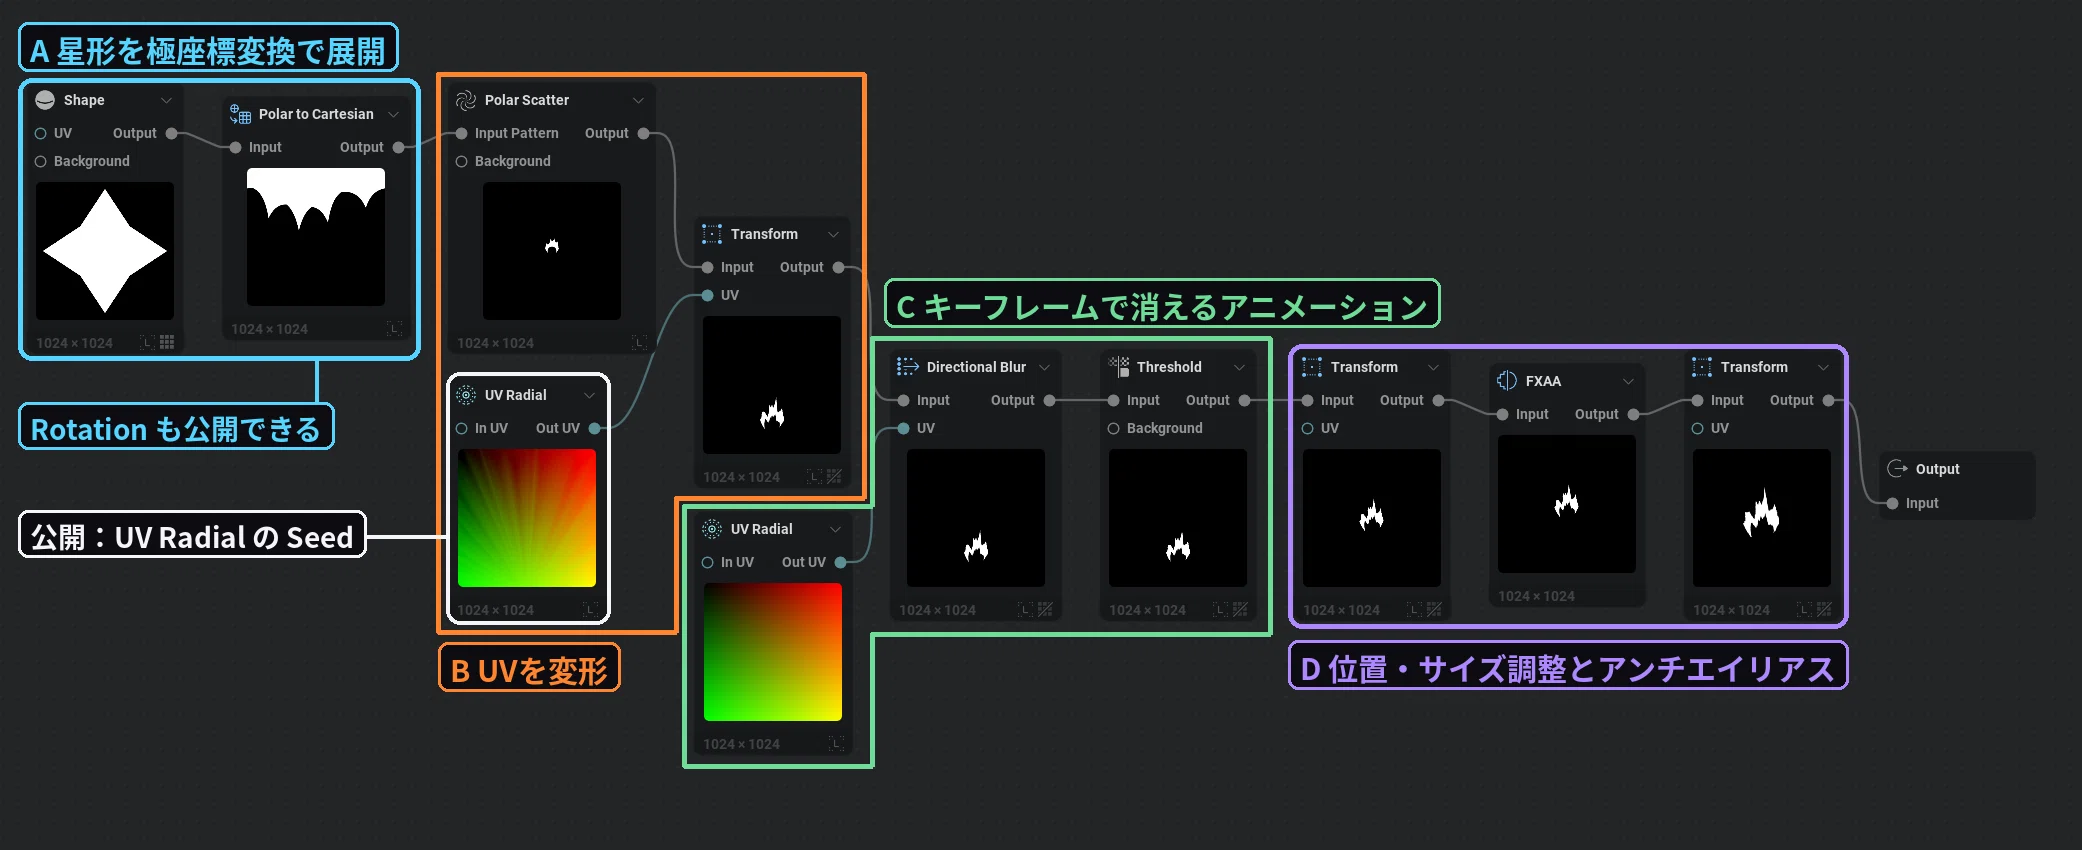This screenshot has height=850, width=2082.
Task: Click the Output node title
Action: click(x=1937, y=469)
